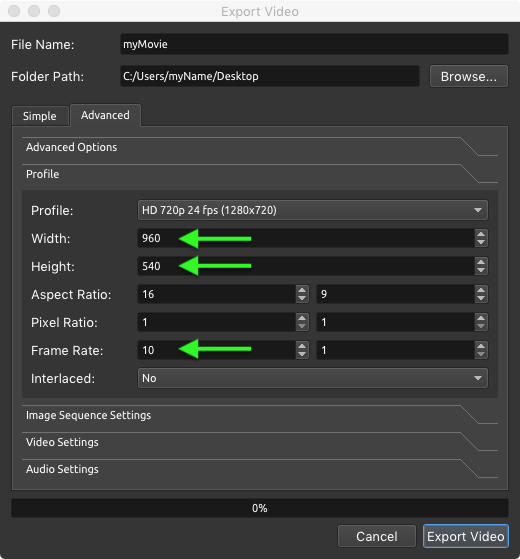Decrease Frame Rate numerator stepper down
The height and width of the screenshot is (559, 520).
pos(302,354)
